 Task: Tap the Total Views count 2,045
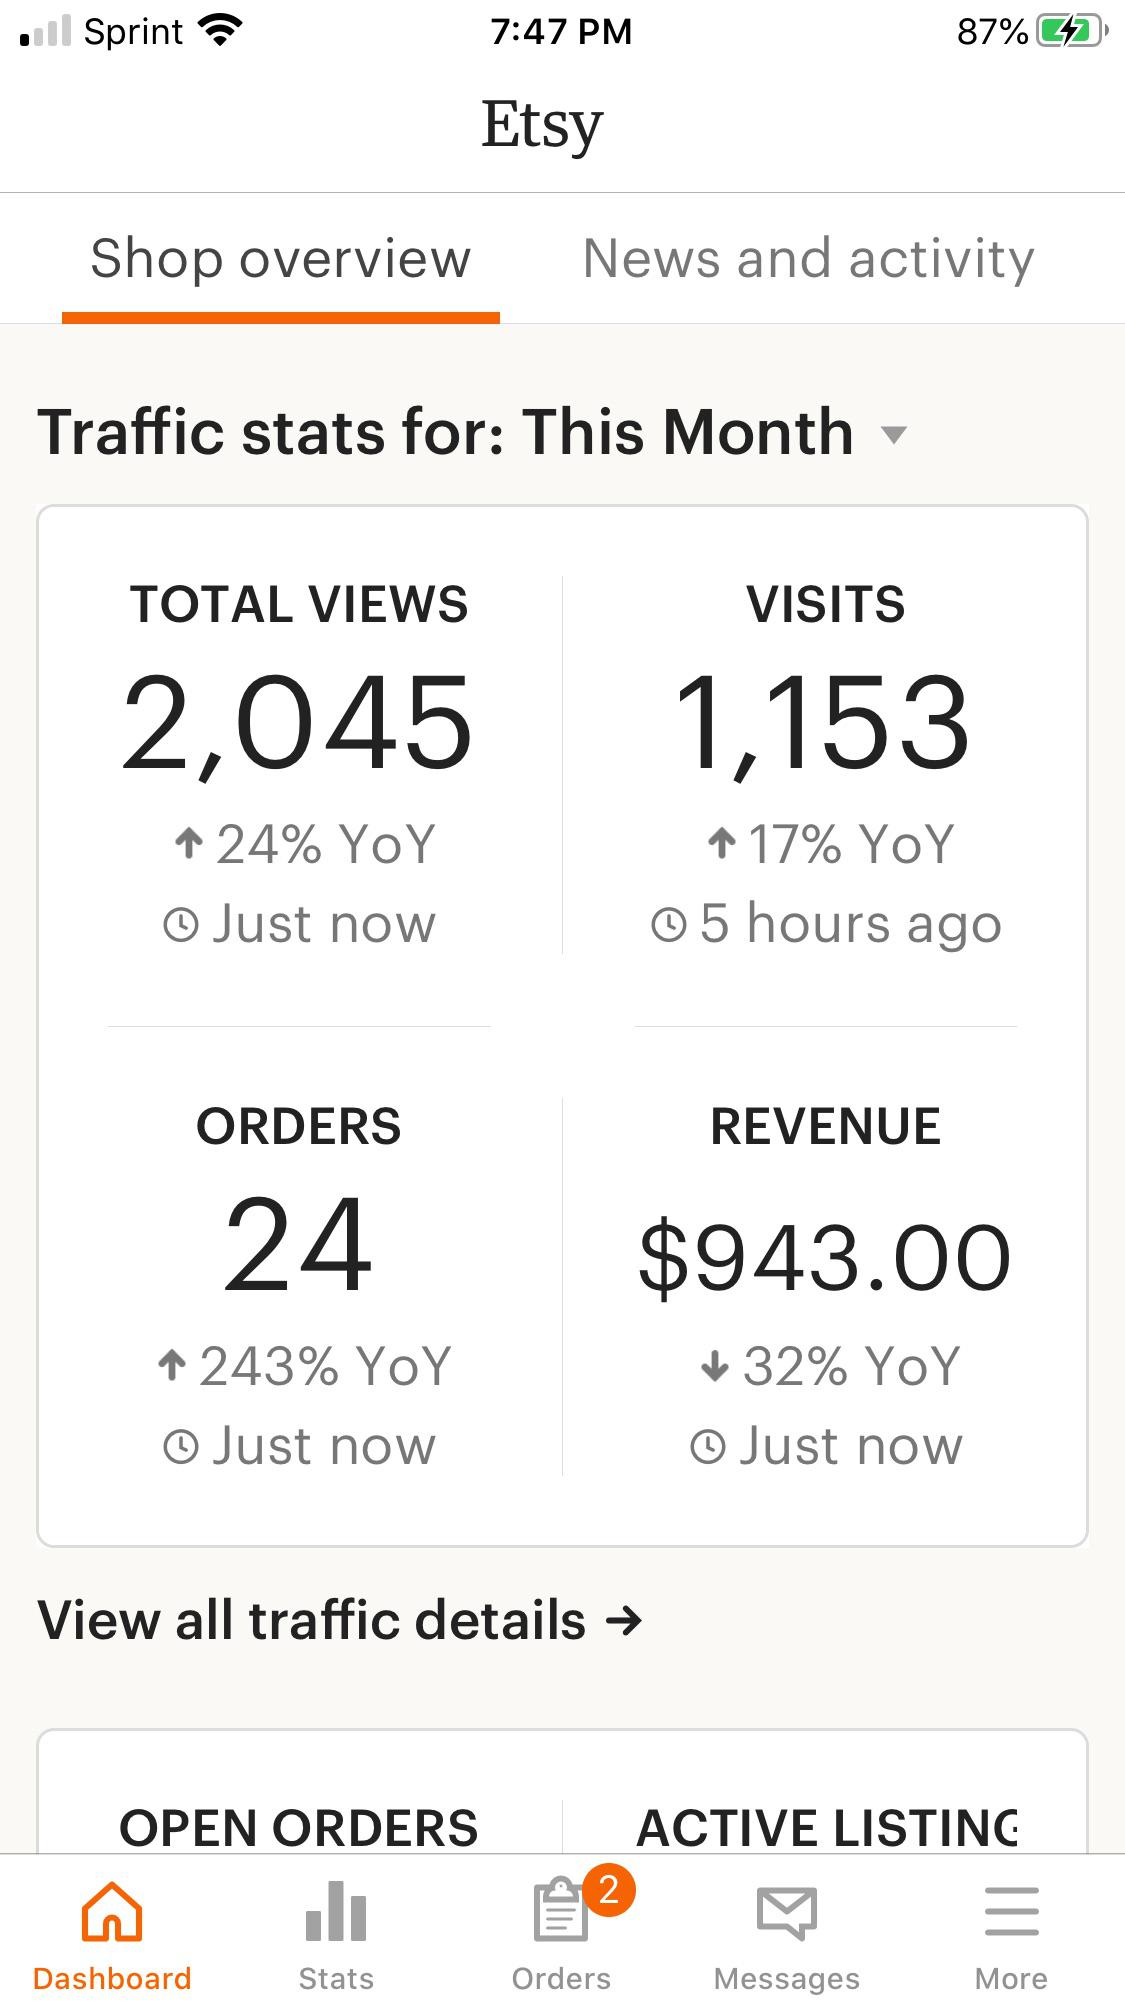[x=297, y=722]
